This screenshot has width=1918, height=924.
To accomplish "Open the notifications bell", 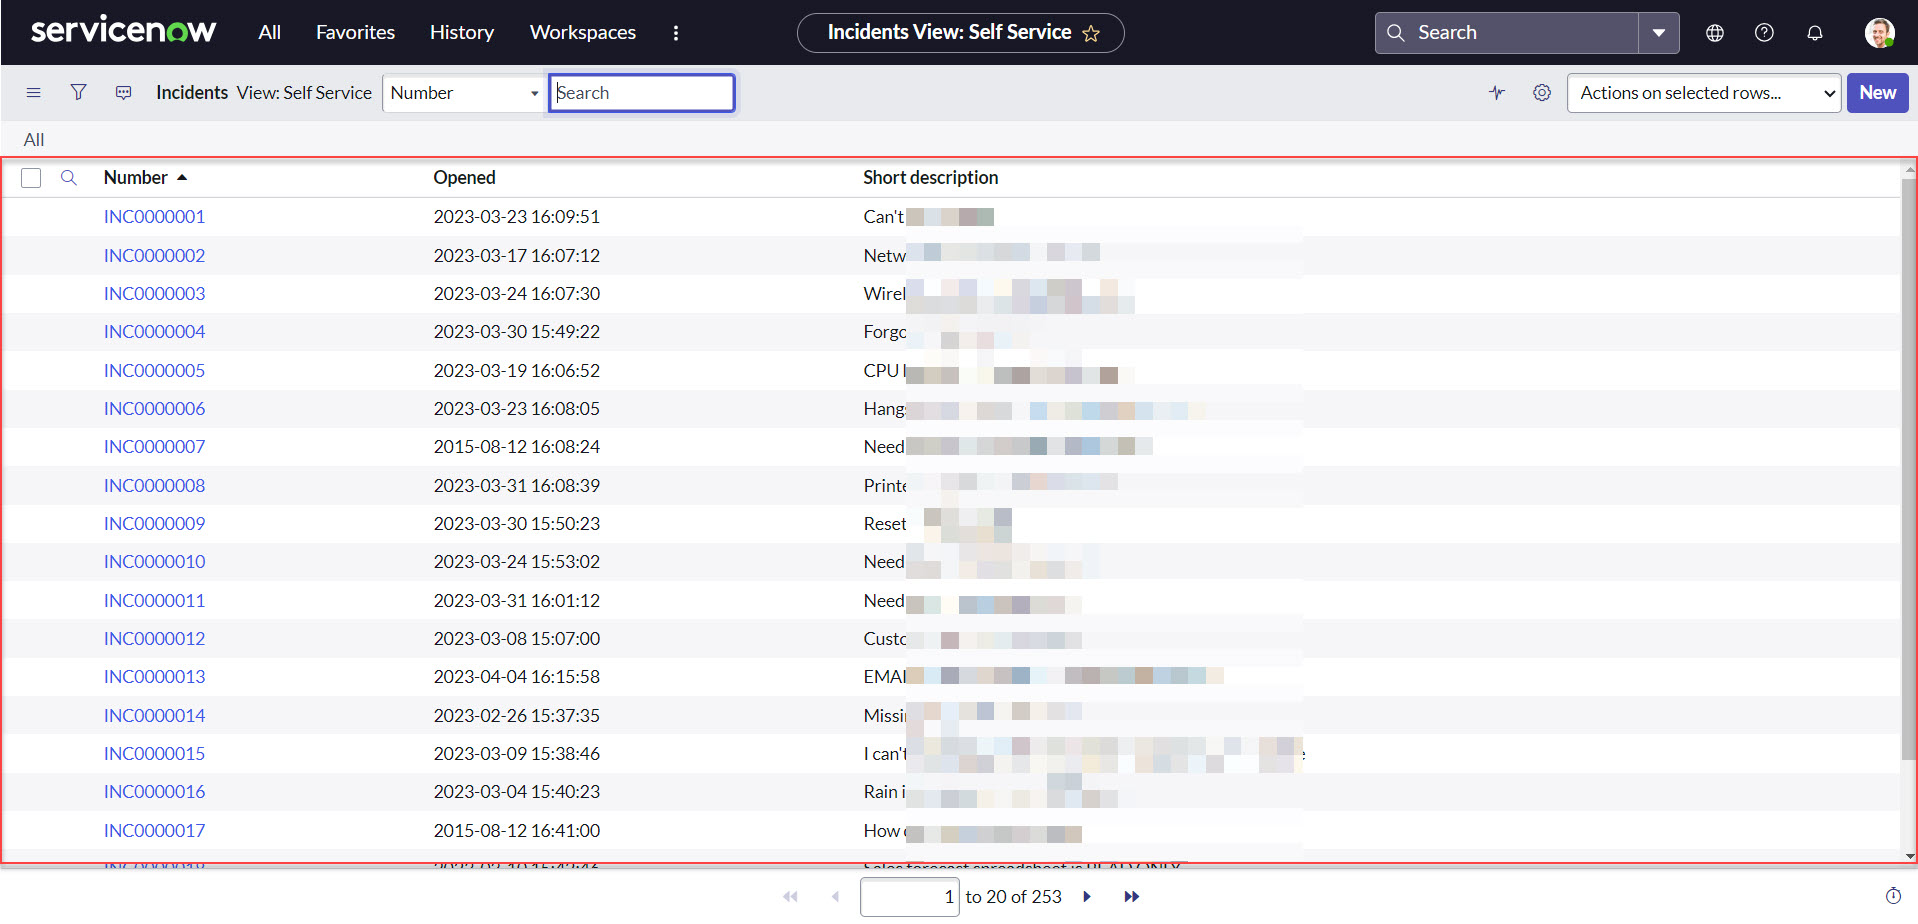I will point(1814,33).
